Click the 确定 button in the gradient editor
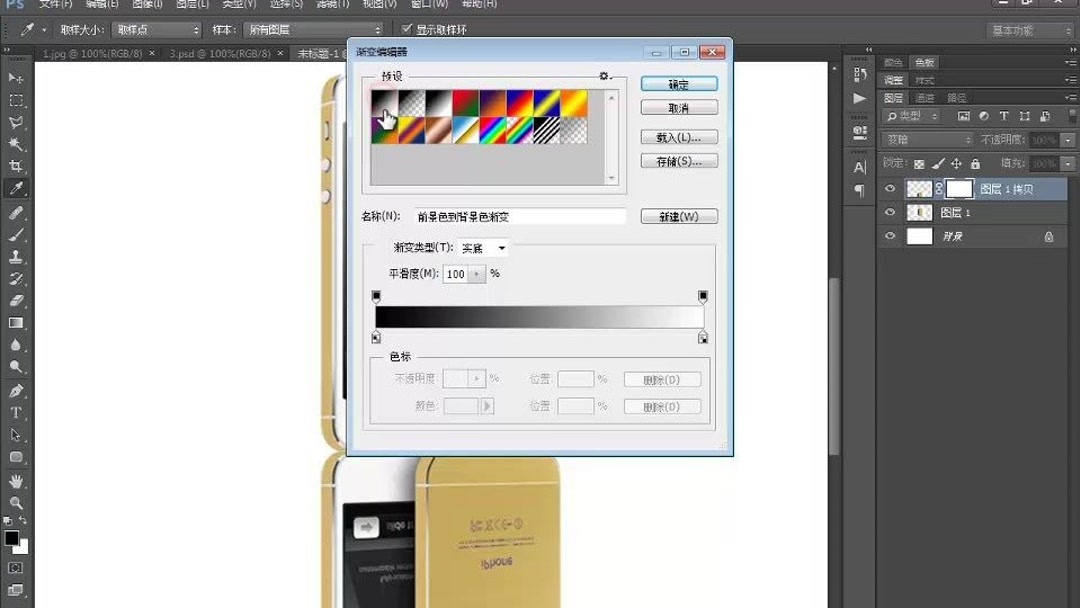The height and width of the screenshot is (608, 1080). coord(678,83)
